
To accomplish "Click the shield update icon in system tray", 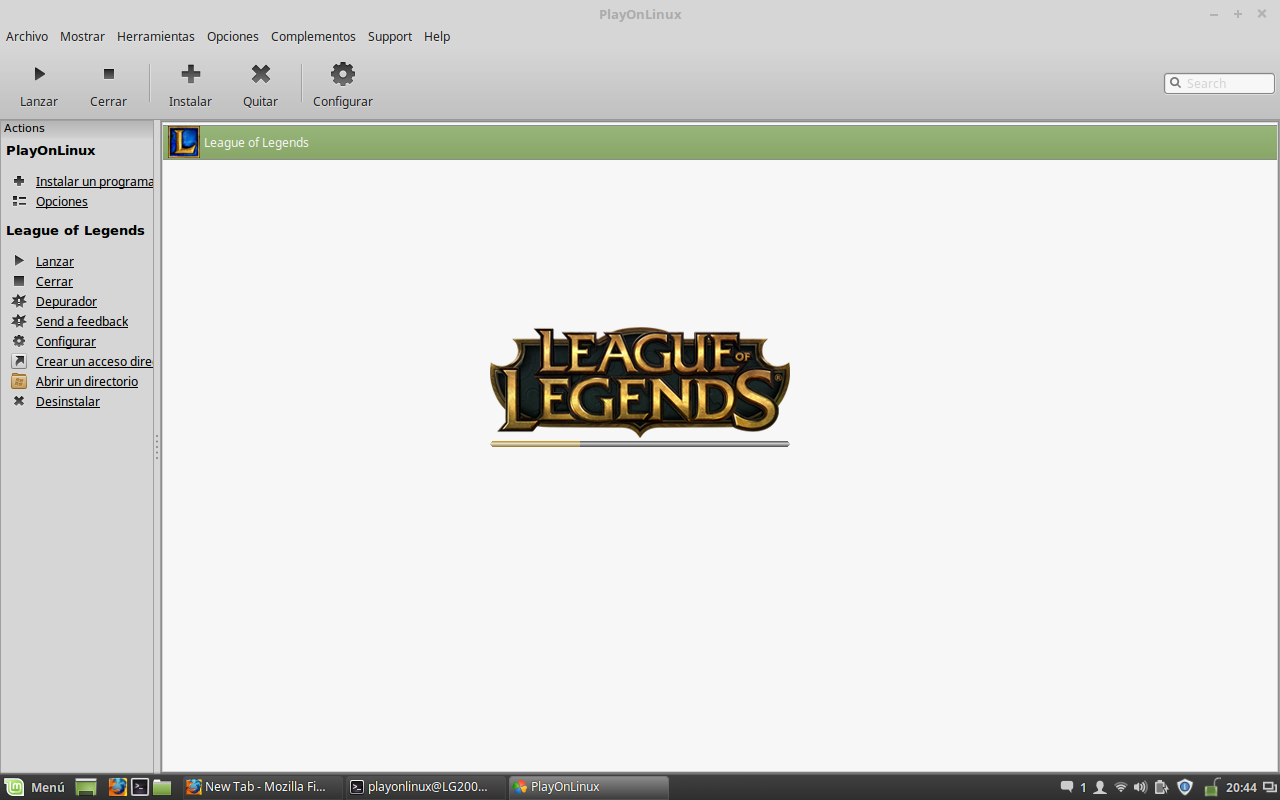I will click(1185, 787).
